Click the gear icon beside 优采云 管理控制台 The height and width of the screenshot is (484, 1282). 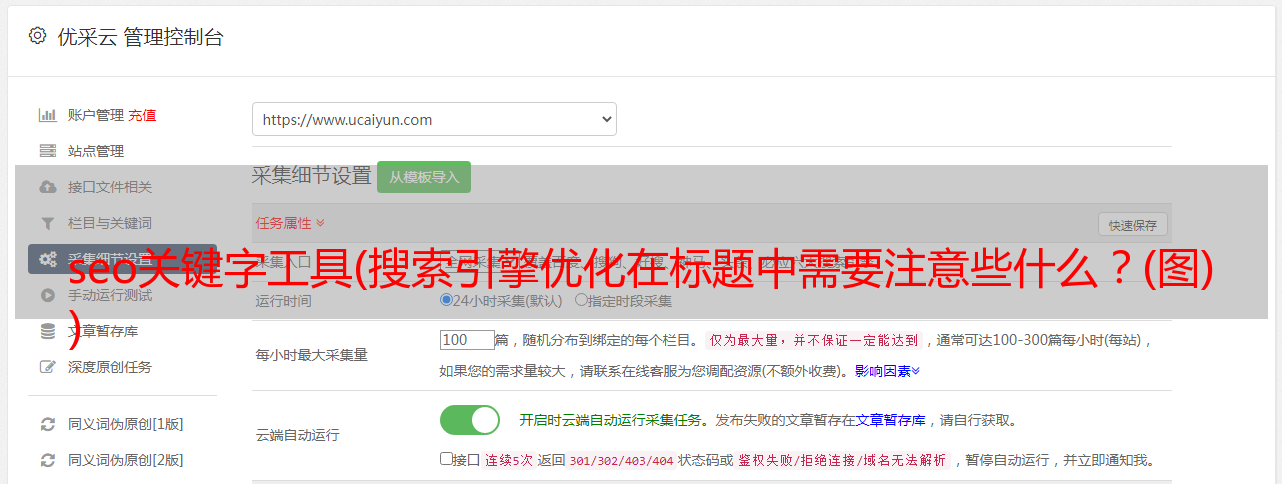click(x=37, y=36)
